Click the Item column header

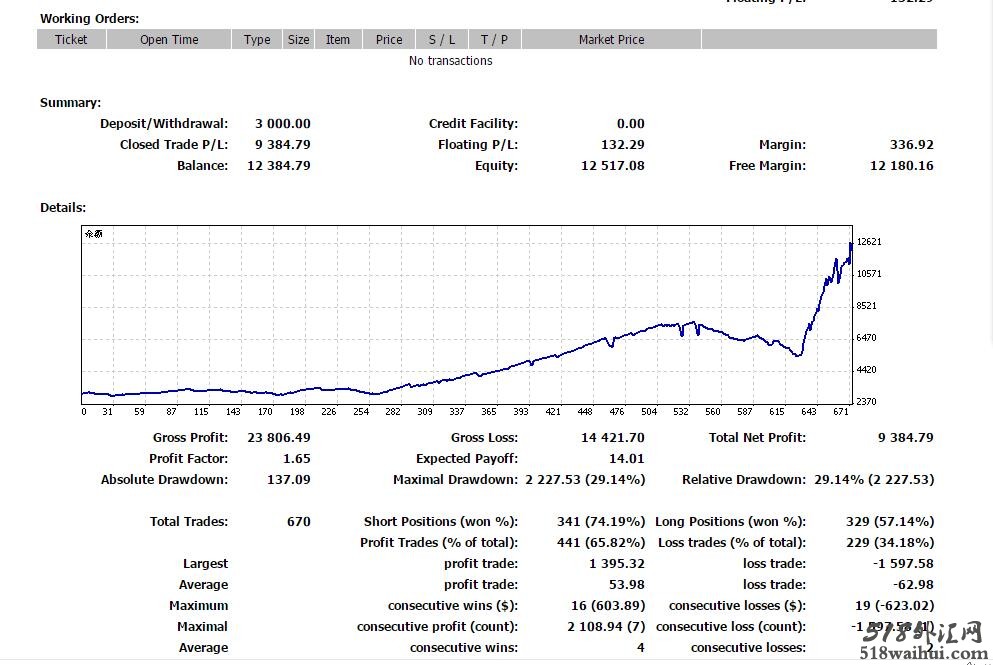[x=338, y=39]
